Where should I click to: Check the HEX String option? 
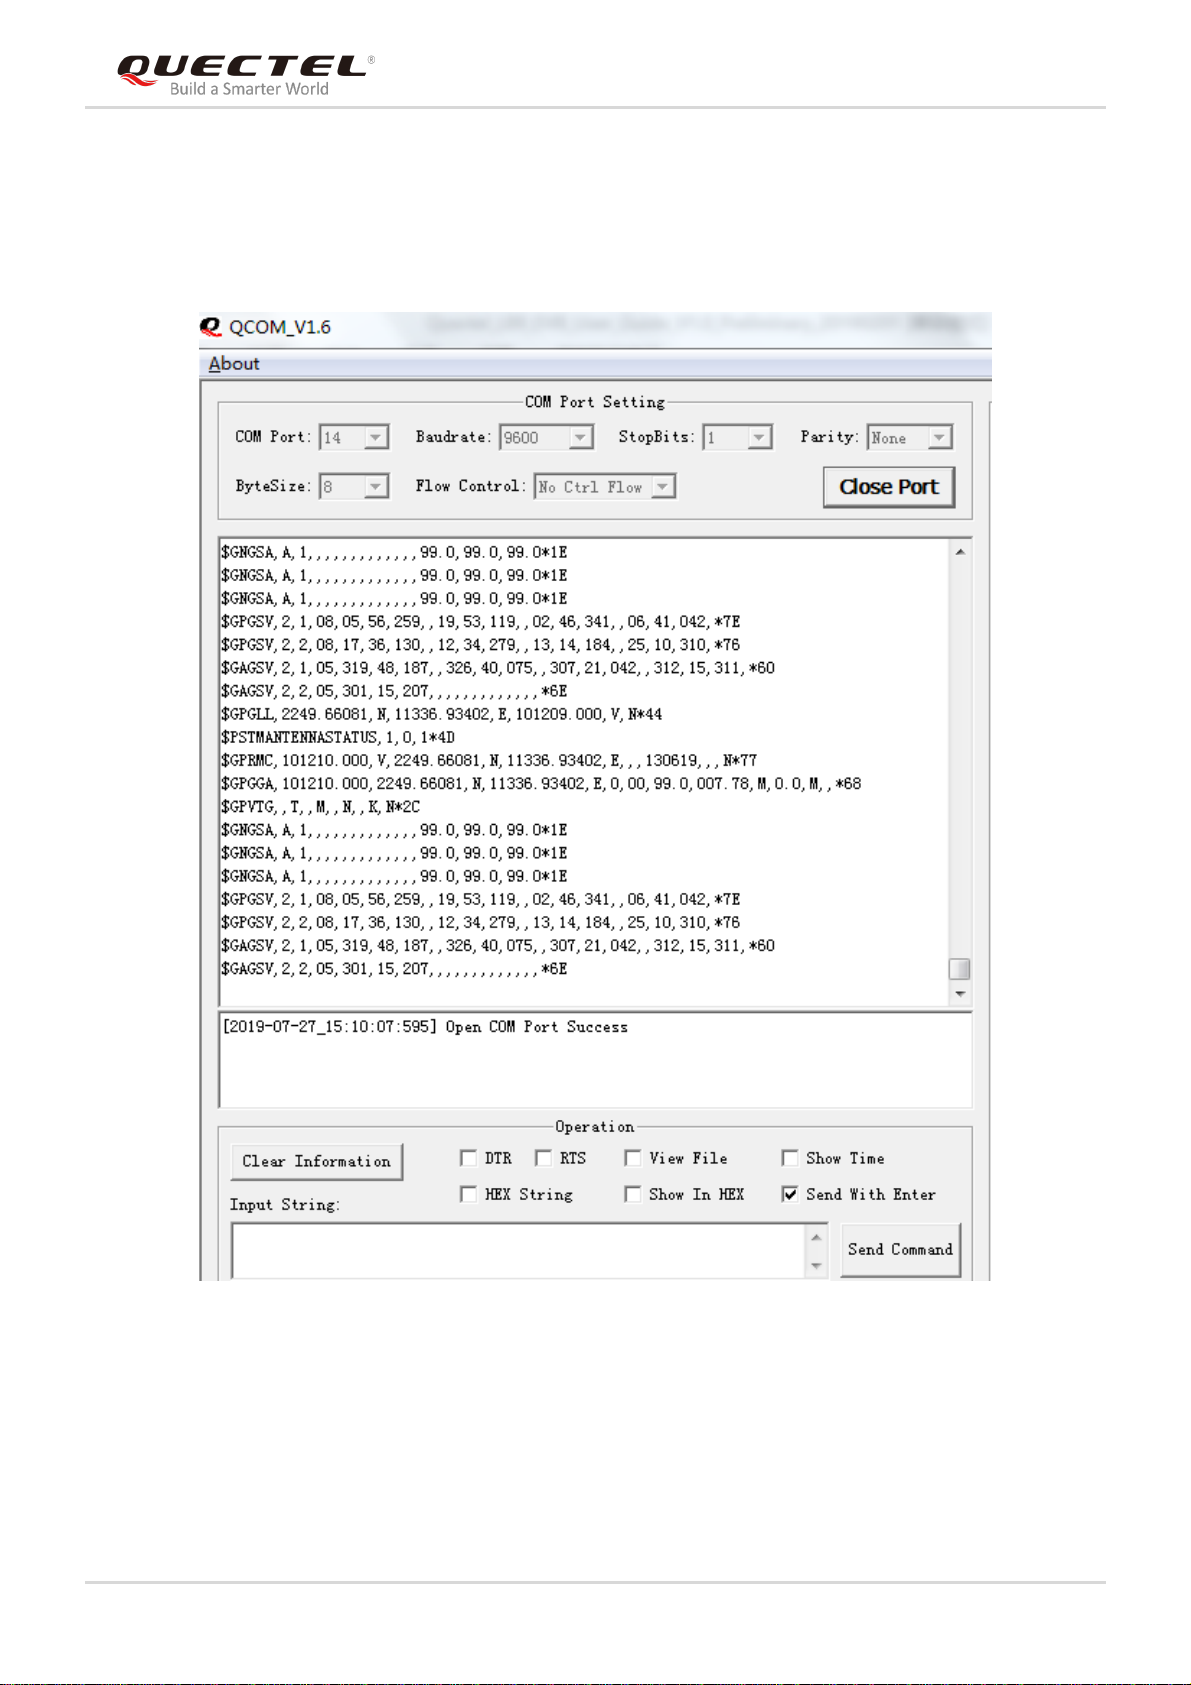coord(468,1194)
